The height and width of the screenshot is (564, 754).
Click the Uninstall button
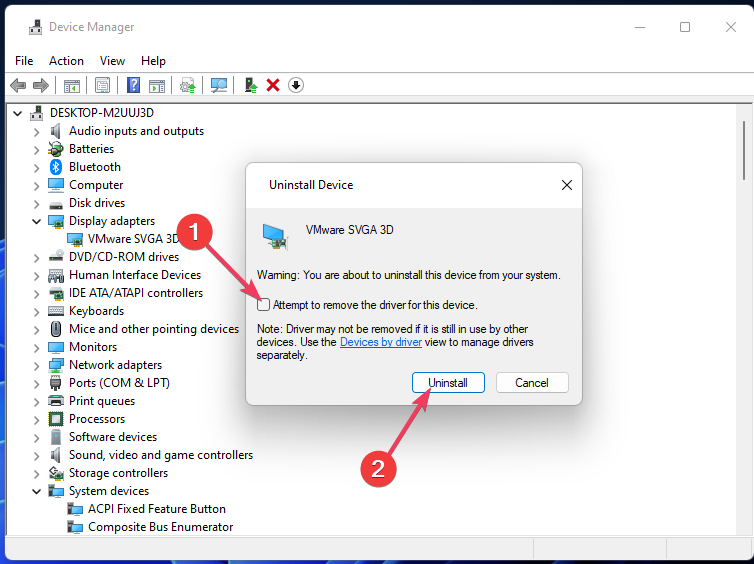click(448, 383)
